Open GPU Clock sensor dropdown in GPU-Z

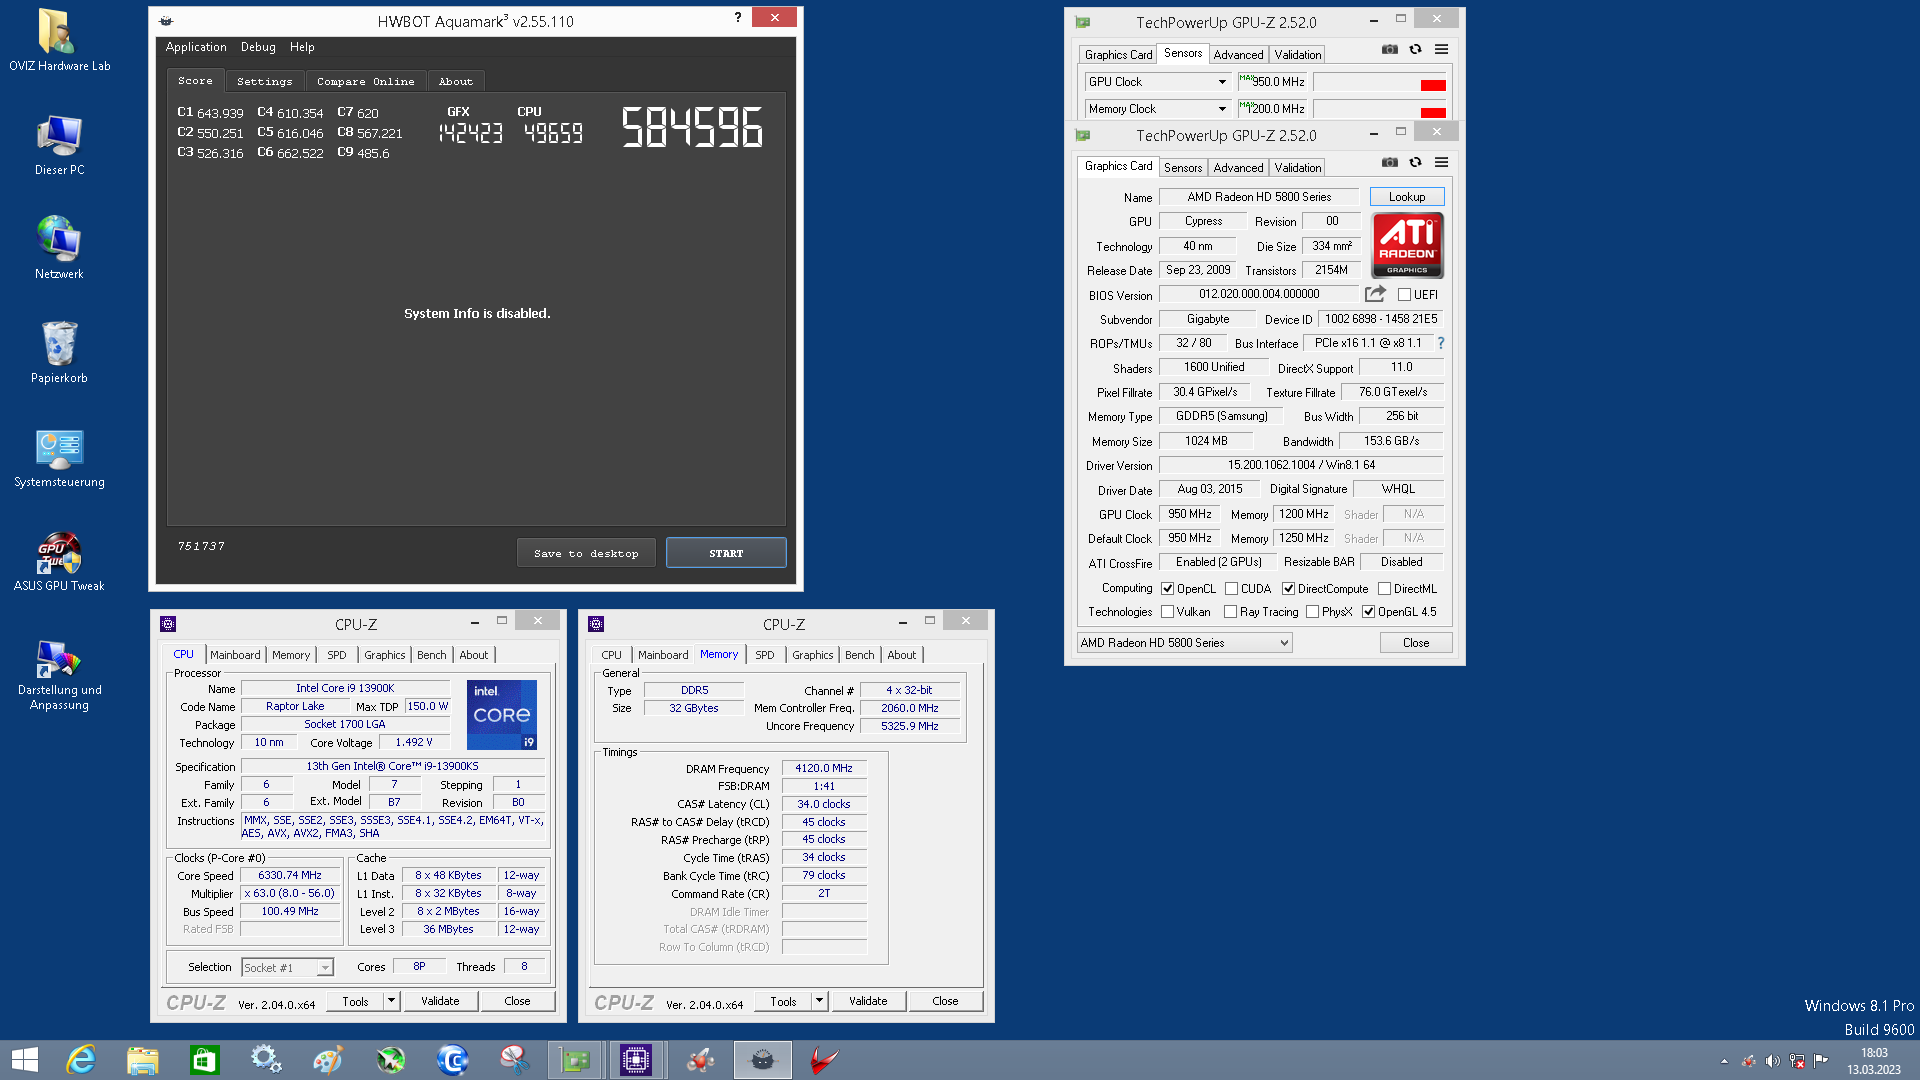pos(1158,82)
